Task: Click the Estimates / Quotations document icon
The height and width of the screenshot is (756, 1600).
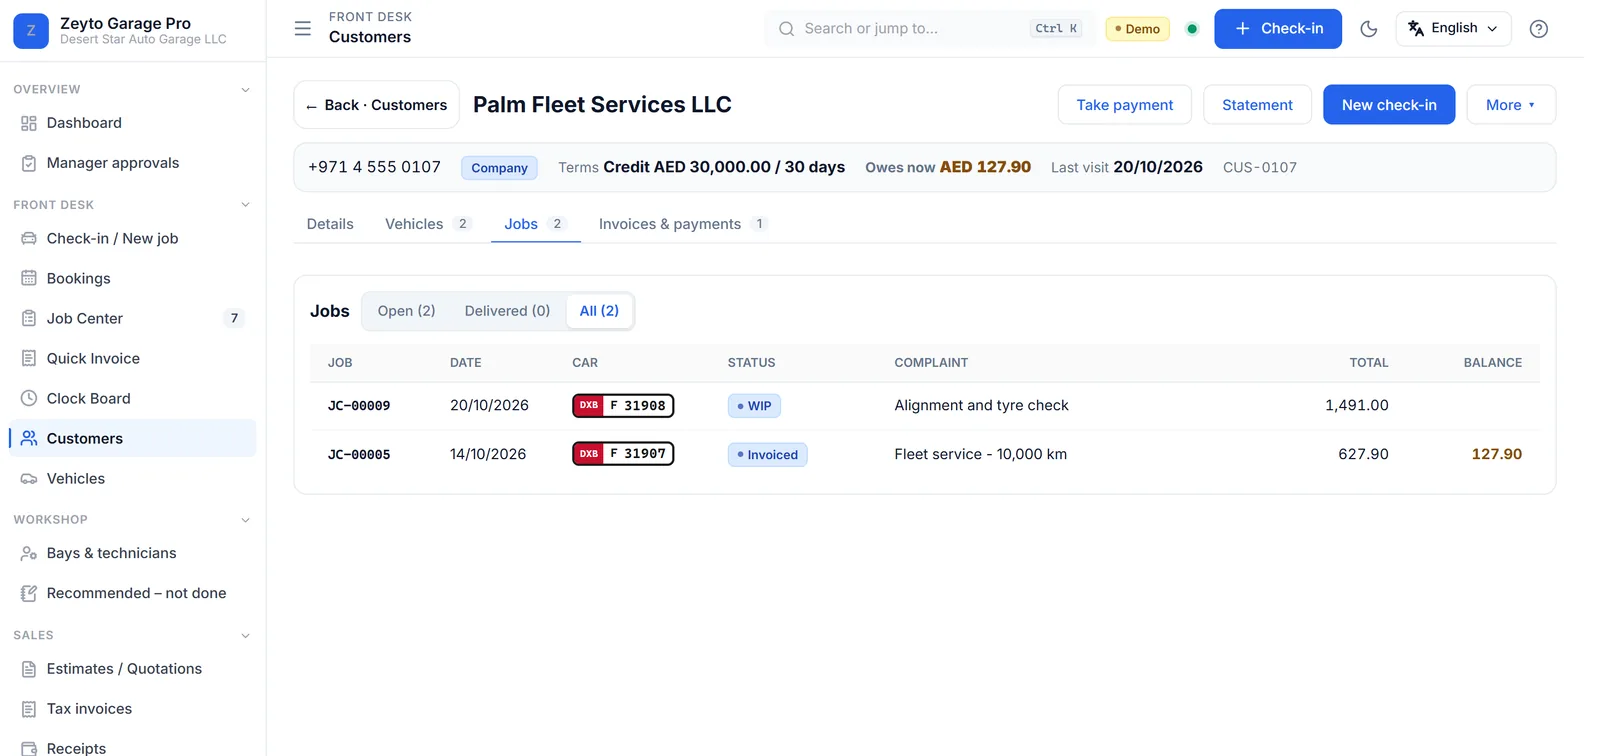Action: [x=29, y=669]
